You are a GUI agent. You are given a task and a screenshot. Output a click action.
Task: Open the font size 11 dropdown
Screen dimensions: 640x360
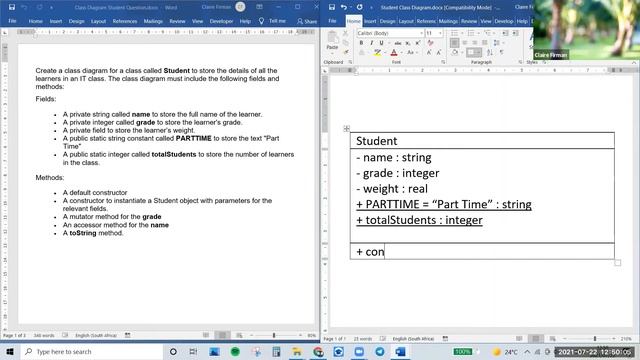tap(440, 33)
